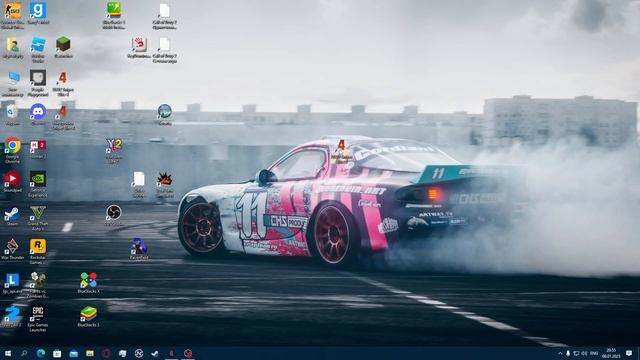Click the blue L application icon
This screenshot has width=640, height=360.
point(13,280)
